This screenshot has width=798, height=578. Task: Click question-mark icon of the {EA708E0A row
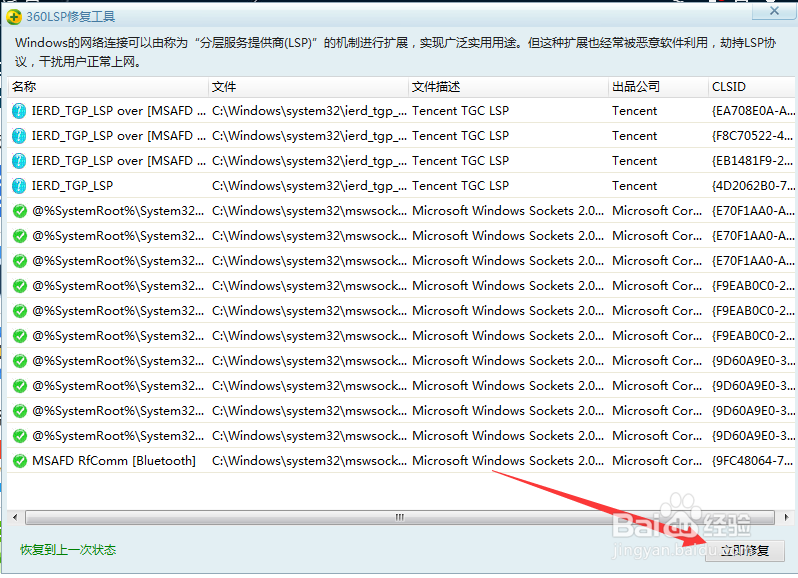(19, 110)
